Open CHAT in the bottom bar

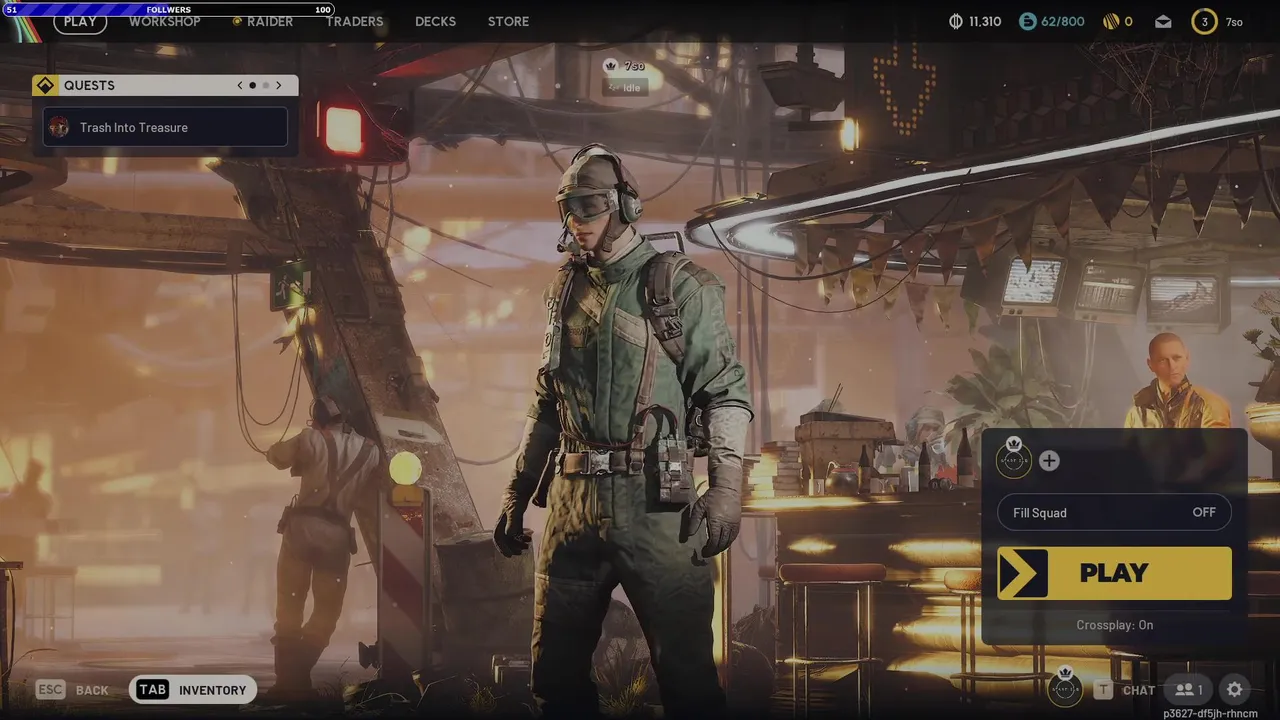[x=1139, y=690]
